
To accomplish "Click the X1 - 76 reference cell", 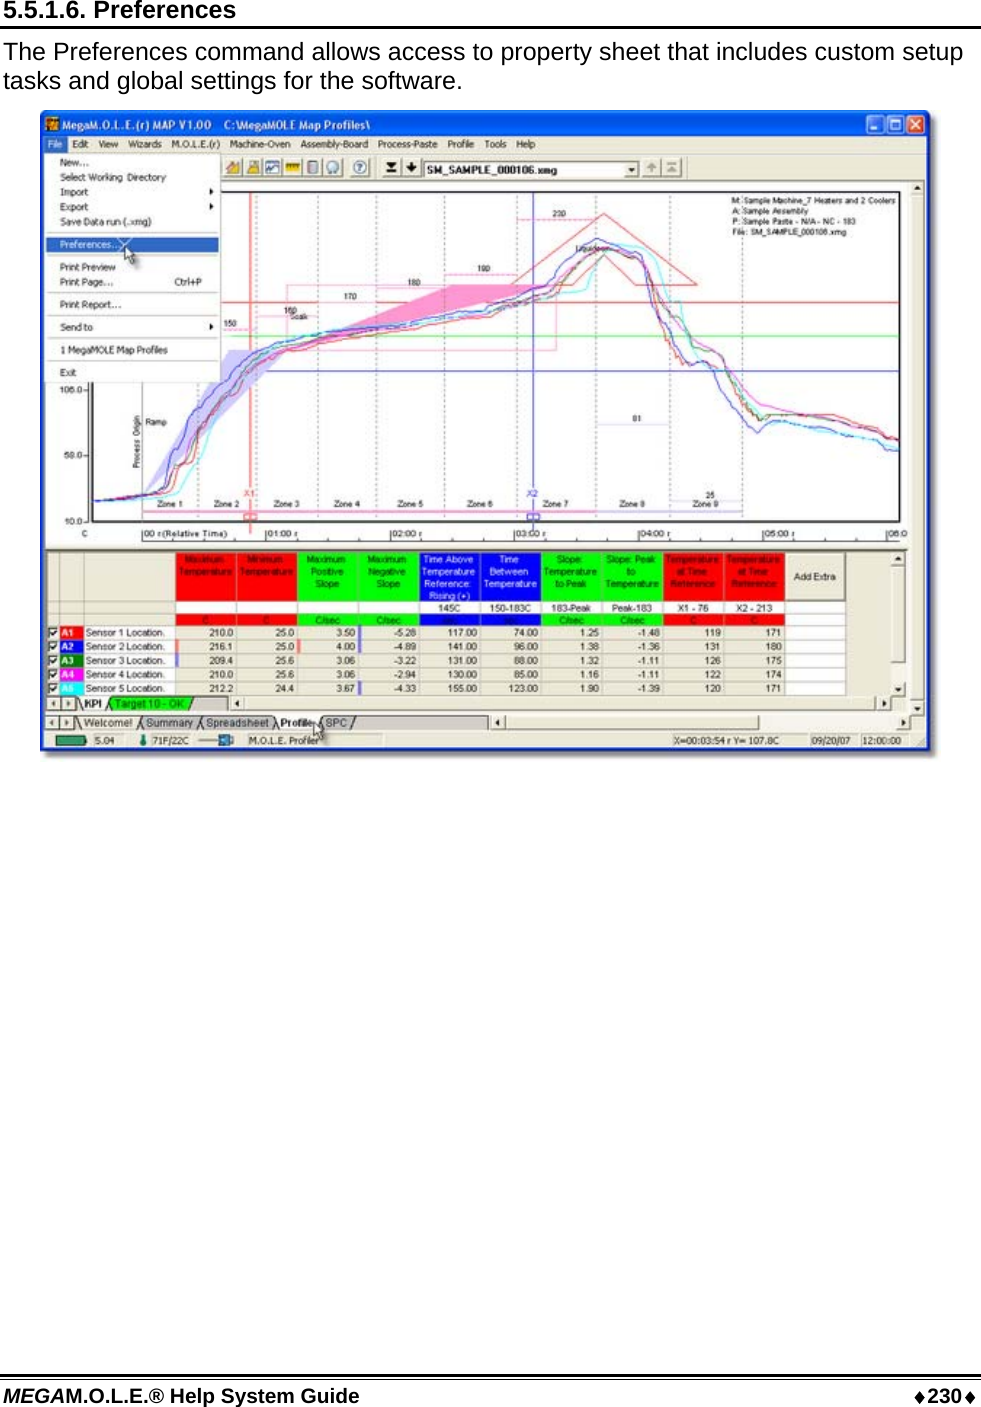I will point(692,608).
